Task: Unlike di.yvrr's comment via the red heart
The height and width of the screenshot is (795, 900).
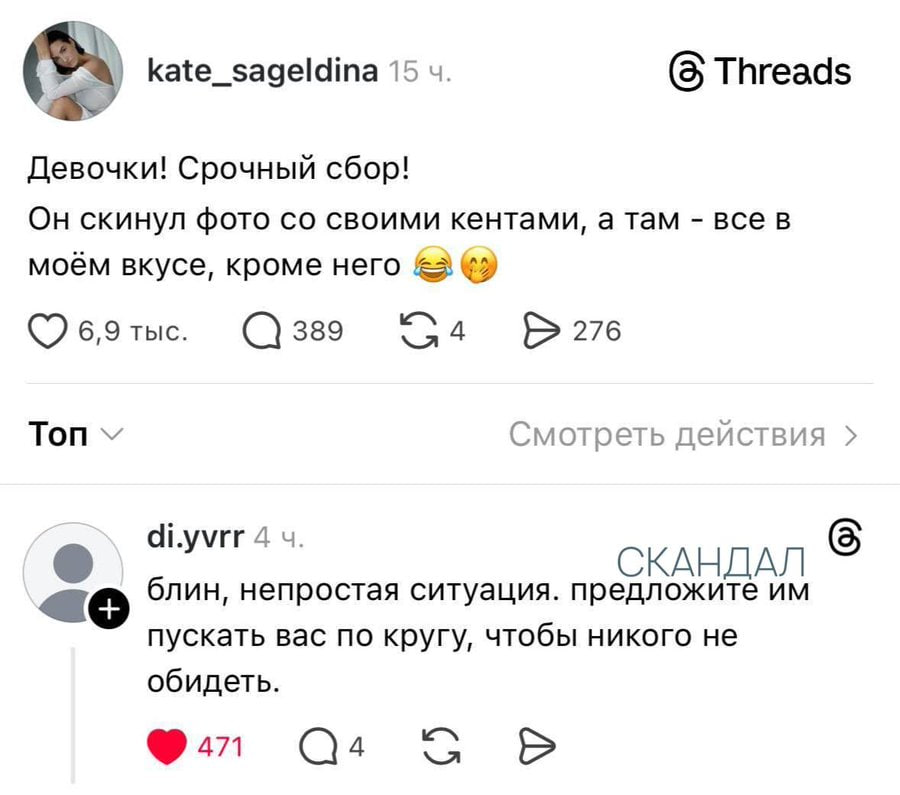Action: pos(166,747)
